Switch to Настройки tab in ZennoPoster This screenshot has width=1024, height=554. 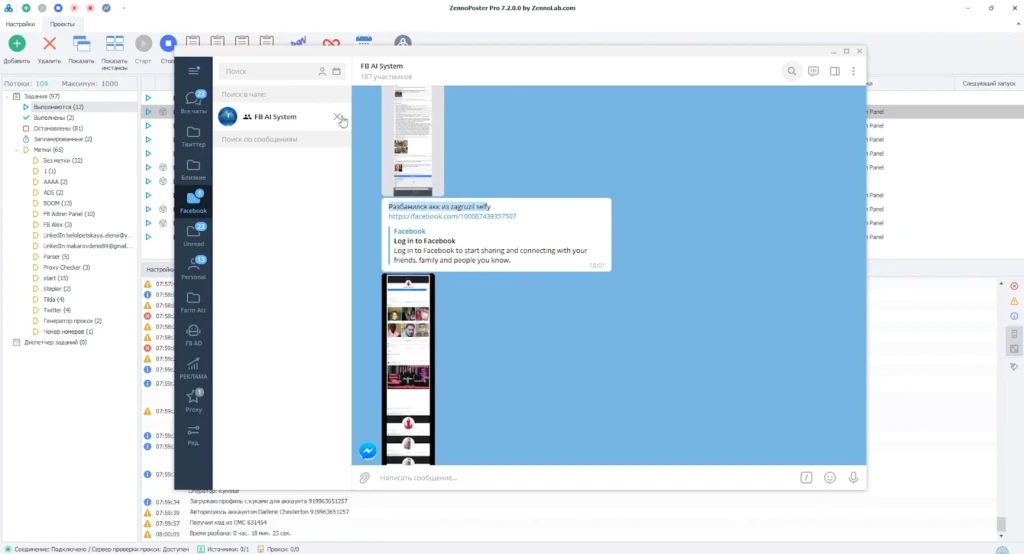coord(20,24)
